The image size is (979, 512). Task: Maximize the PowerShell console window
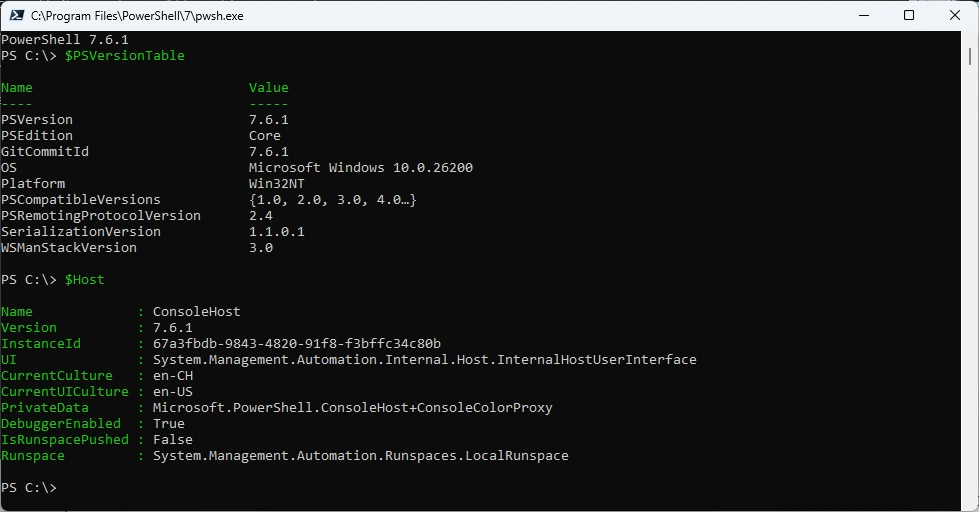coord(908,15)
